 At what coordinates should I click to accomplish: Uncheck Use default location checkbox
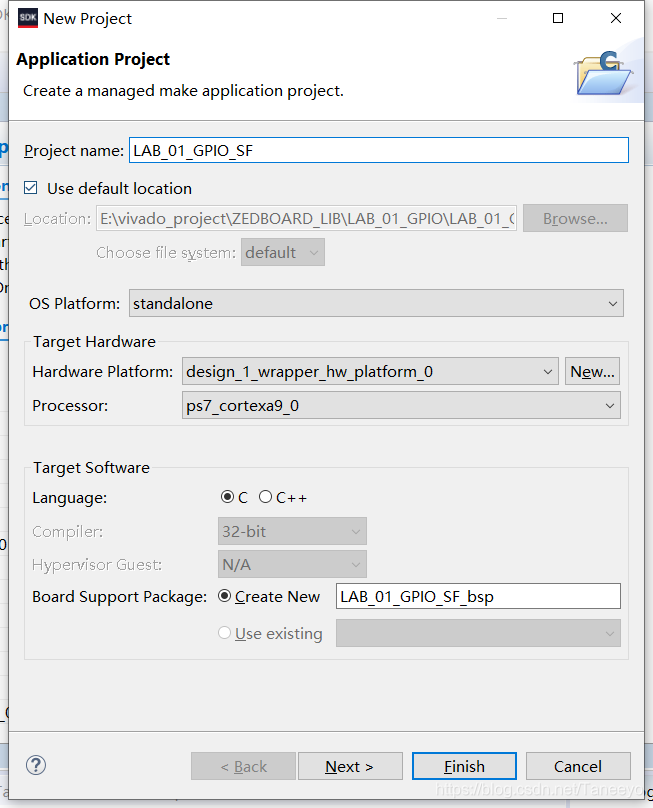[30, 188]
